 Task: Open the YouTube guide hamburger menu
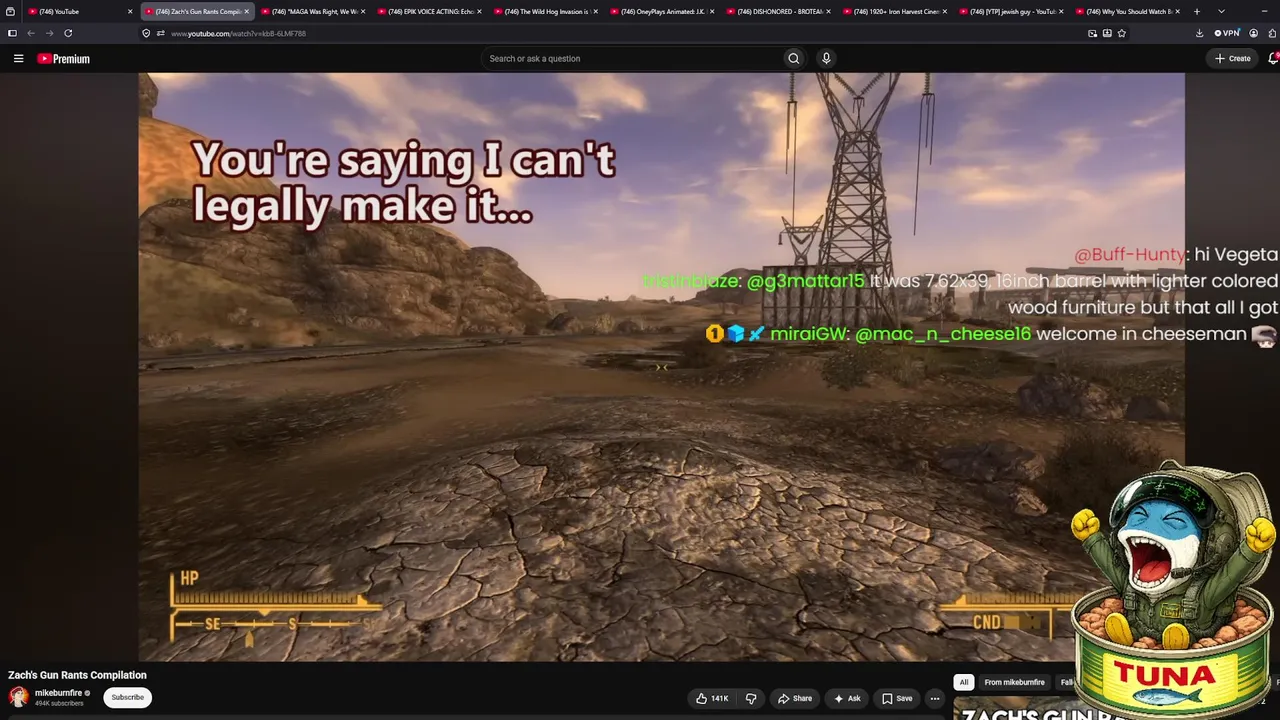(x=18, y=59)
